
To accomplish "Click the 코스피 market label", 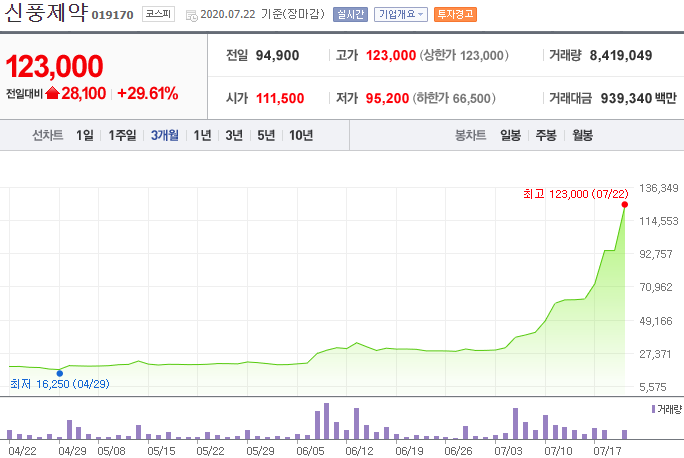I will 158,14.
